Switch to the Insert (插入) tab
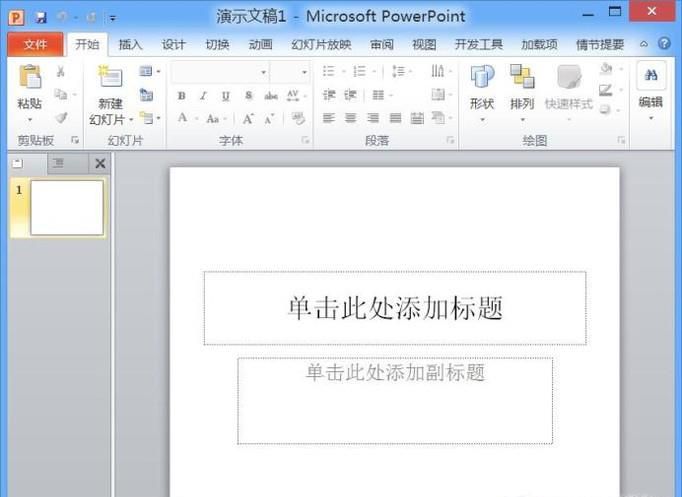The image size is (682, 497). (130, 44)
